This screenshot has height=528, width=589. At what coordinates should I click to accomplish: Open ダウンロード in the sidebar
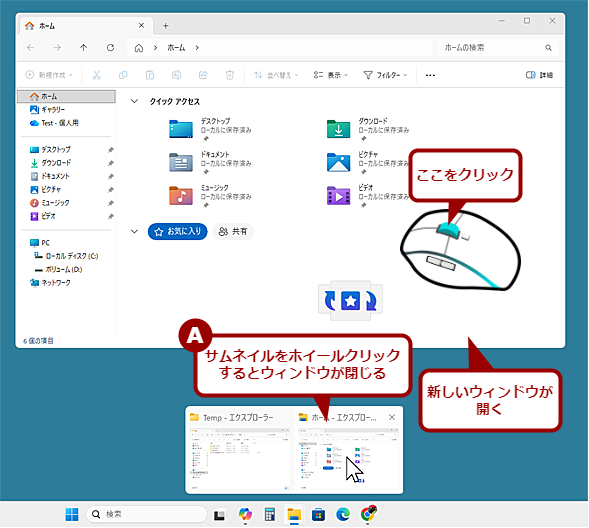tap(50, 163)
